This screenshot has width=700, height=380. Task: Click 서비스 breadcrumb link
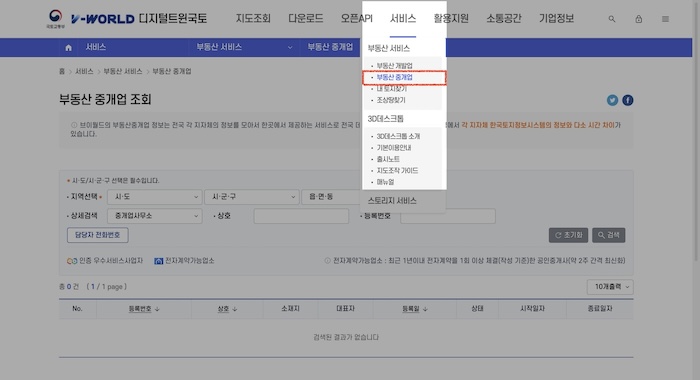(84, 71)
